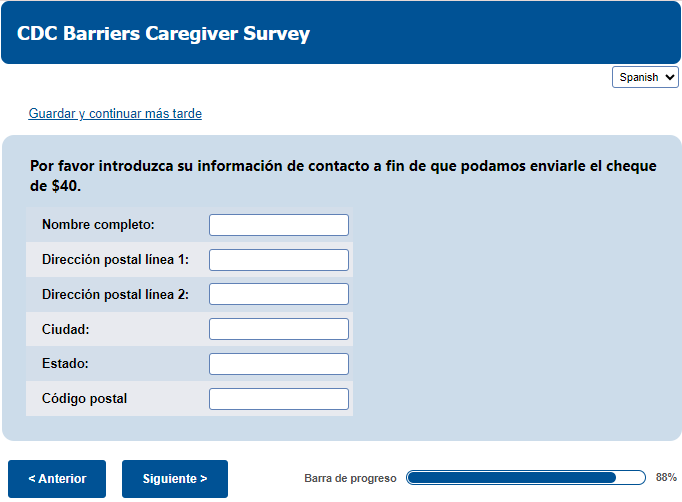
Task: Click the blue progress bar
Action: click(525, 478)
